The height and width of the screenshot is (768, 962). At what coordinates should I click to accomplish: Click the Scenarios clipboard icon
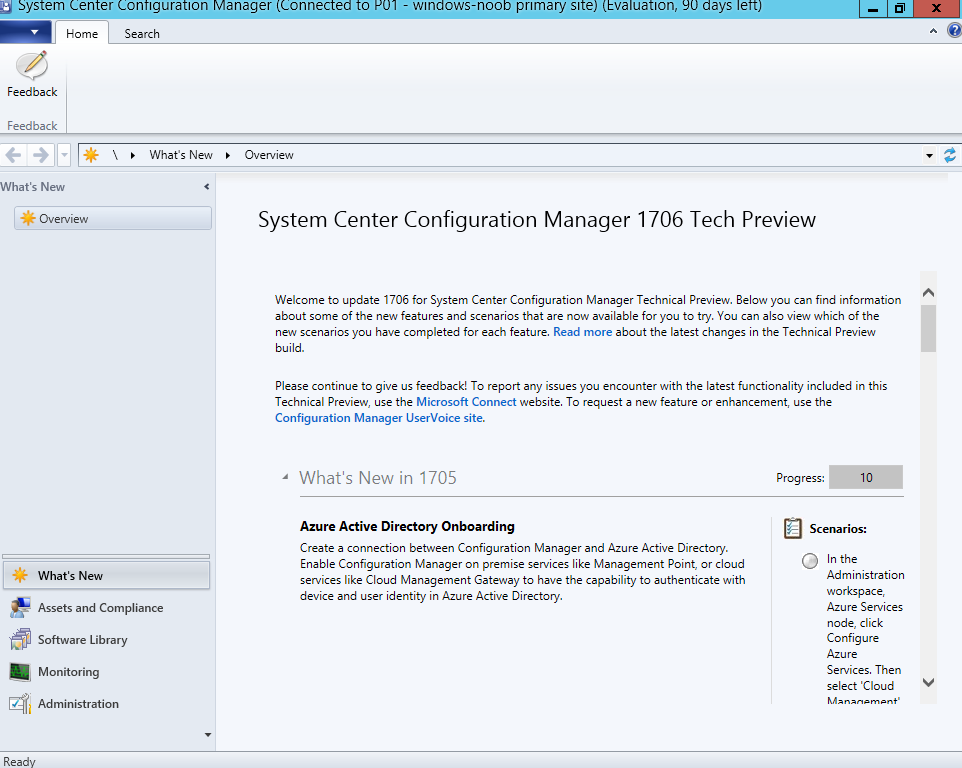click(x=793, y=528)
